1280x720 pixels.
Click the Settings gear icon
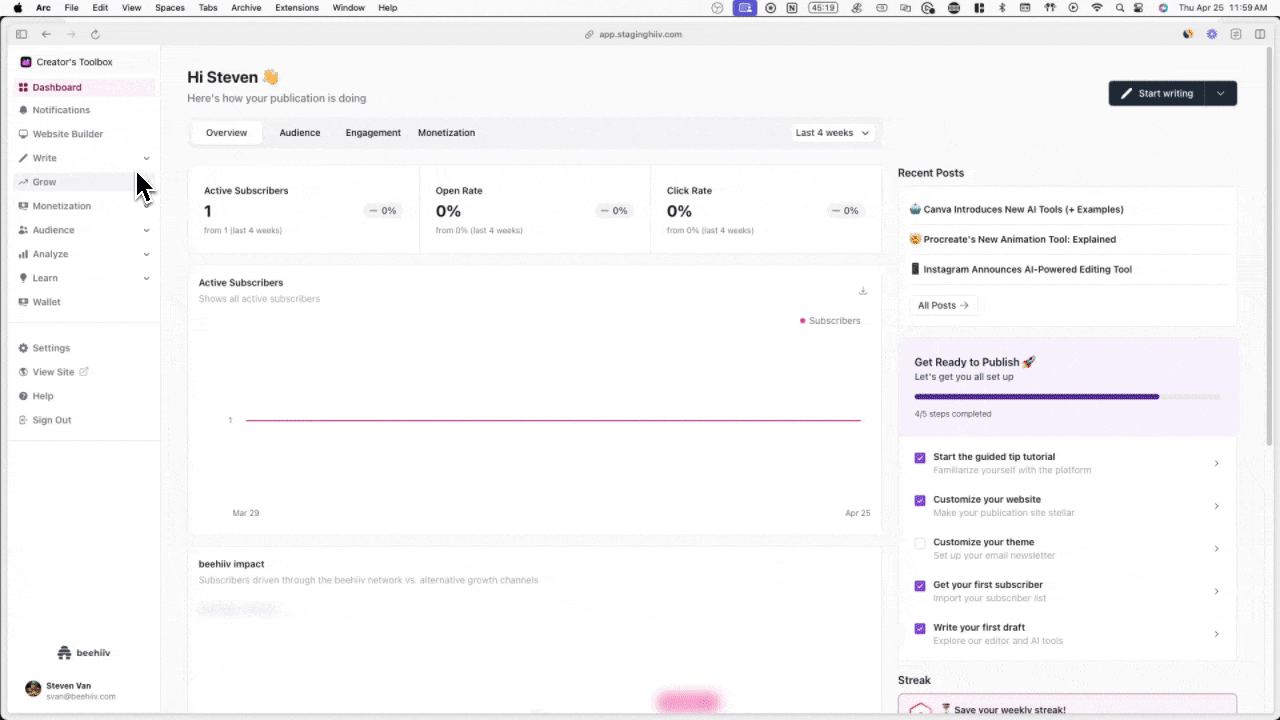23,348
